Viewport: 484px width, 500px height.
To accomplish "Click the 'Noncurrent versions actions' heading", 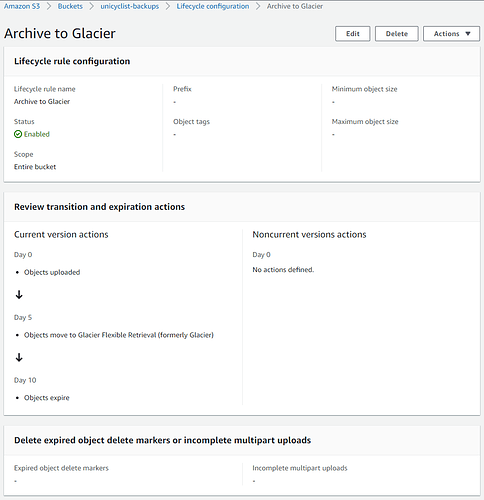I will click(x=309, y=234).
